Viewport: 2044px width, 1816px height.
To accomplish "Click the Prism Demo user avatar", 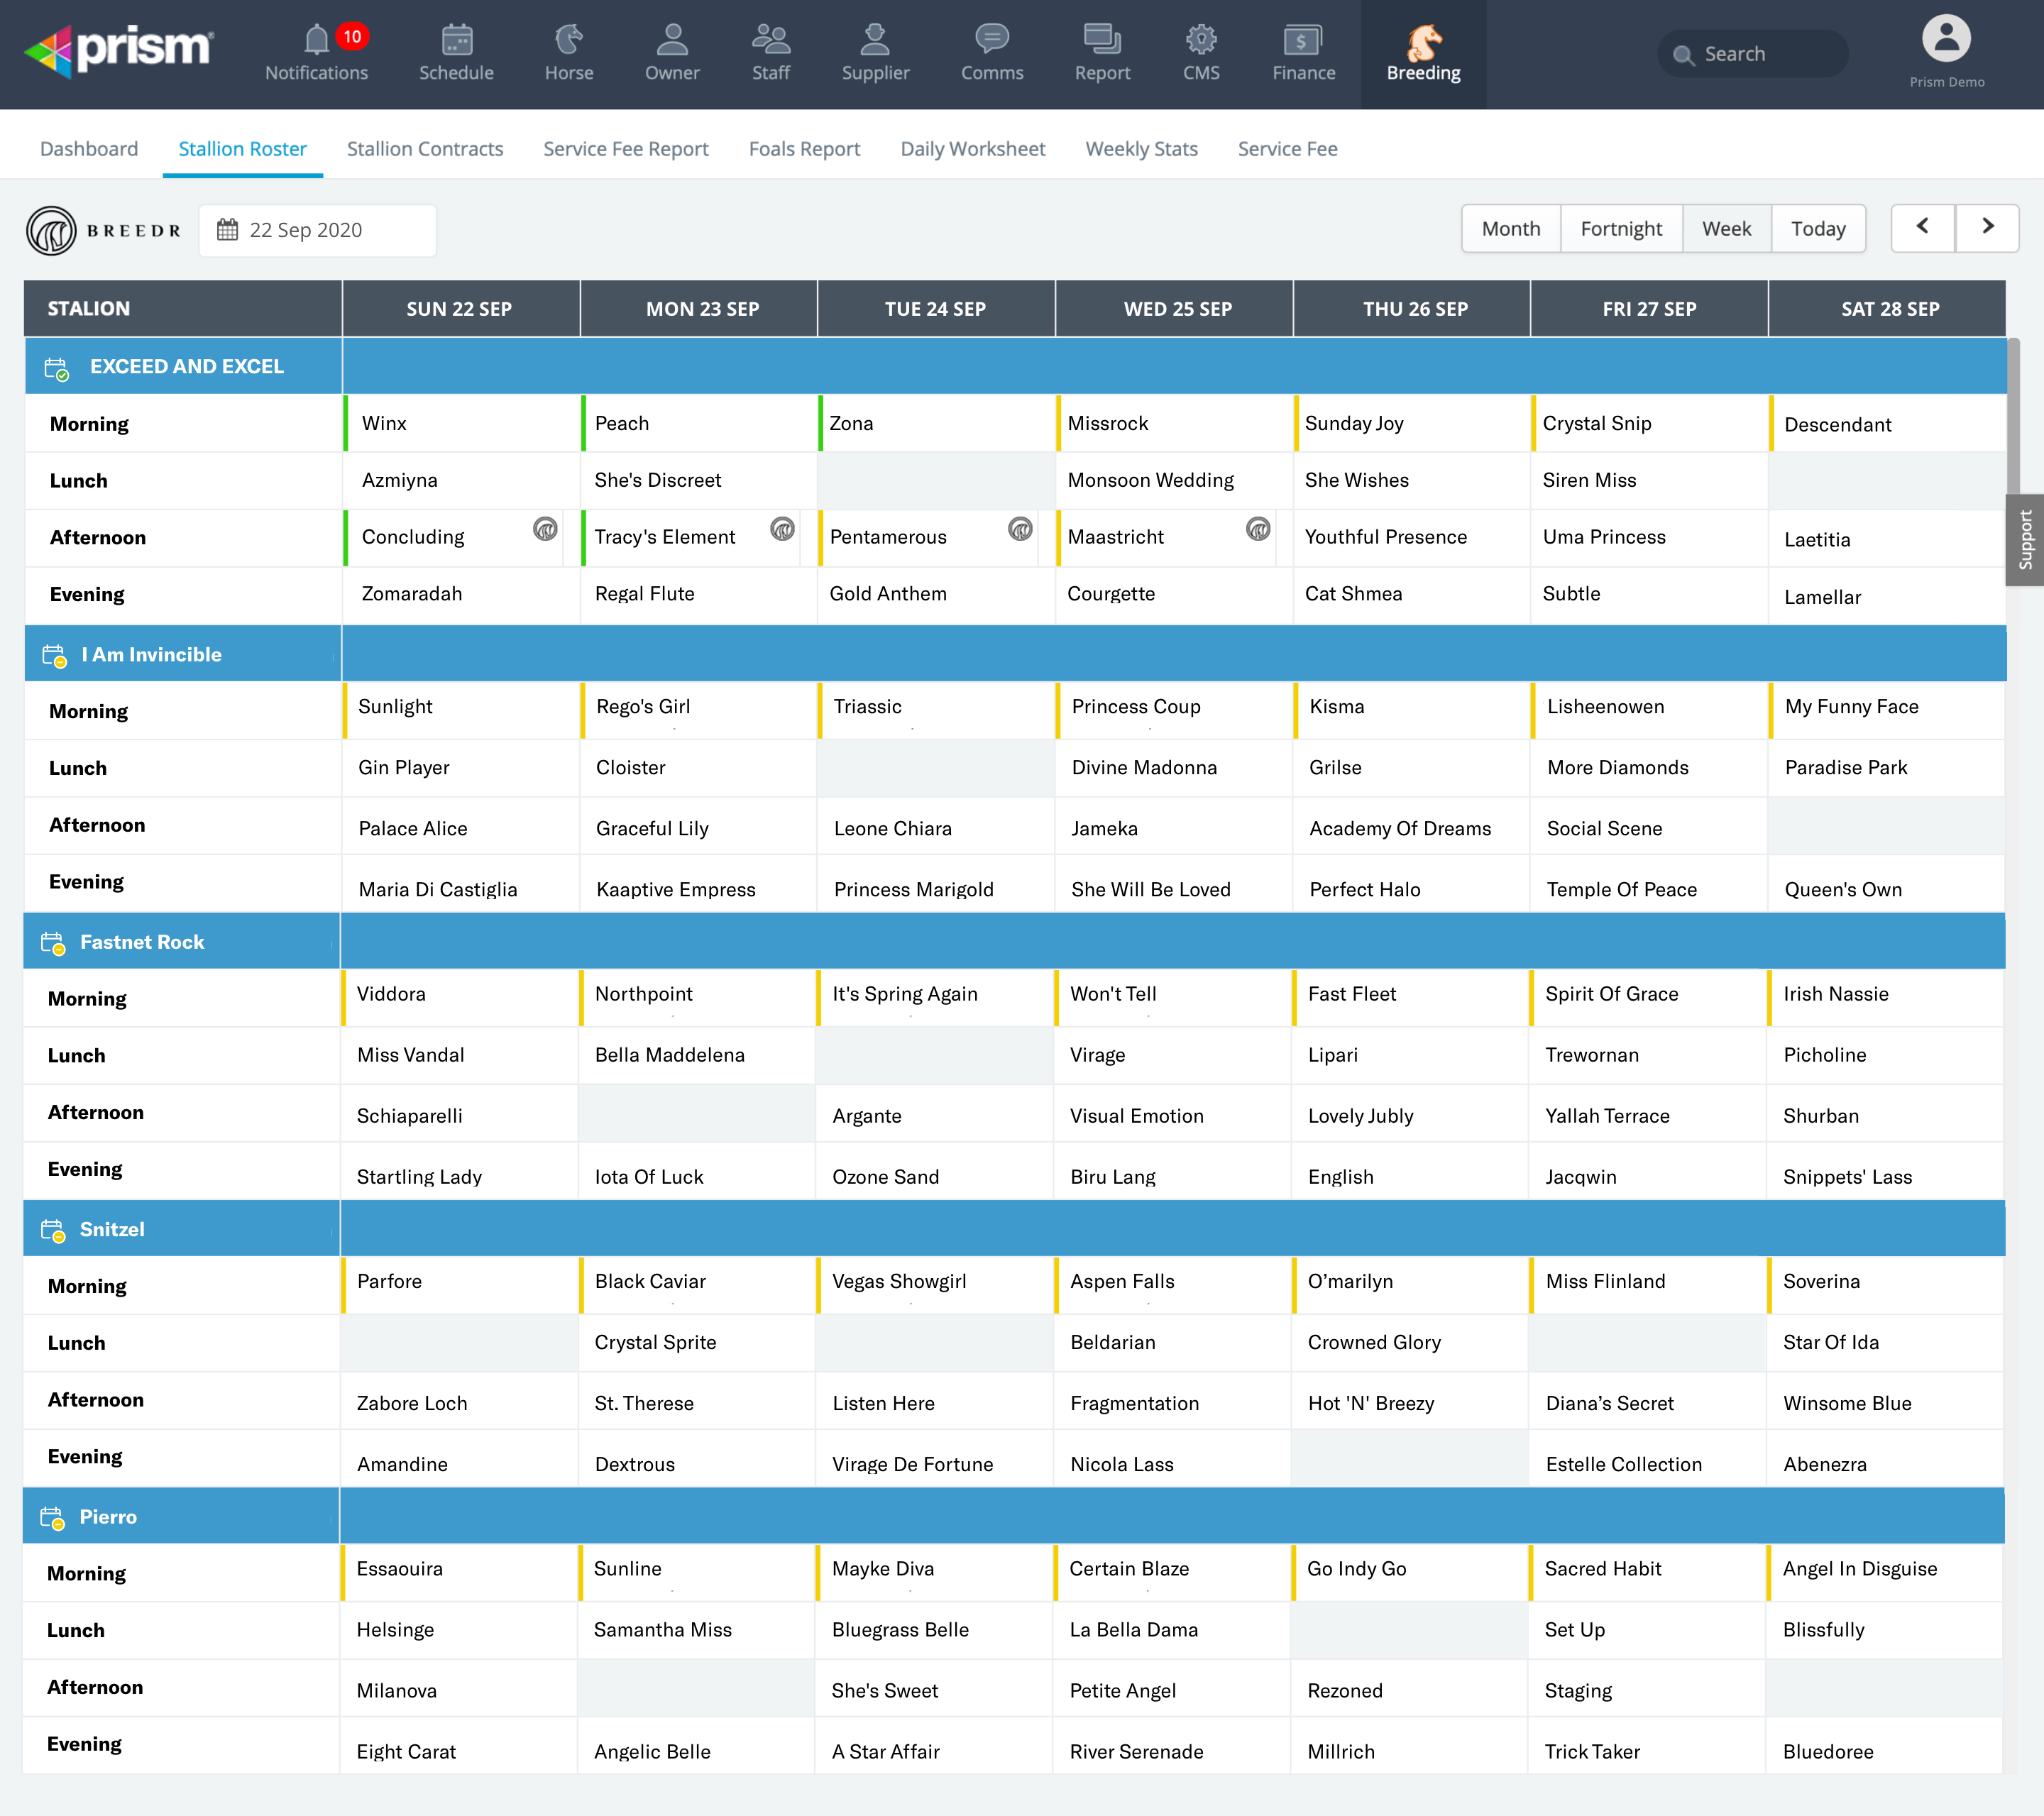I will [x=1945, y=40].
